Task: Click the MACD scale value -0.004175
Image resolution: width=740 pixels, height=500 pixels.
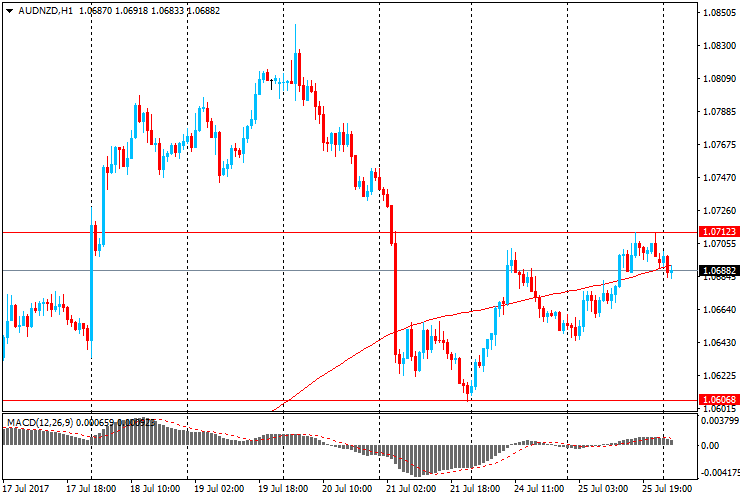Action: (x=719, y=473)
